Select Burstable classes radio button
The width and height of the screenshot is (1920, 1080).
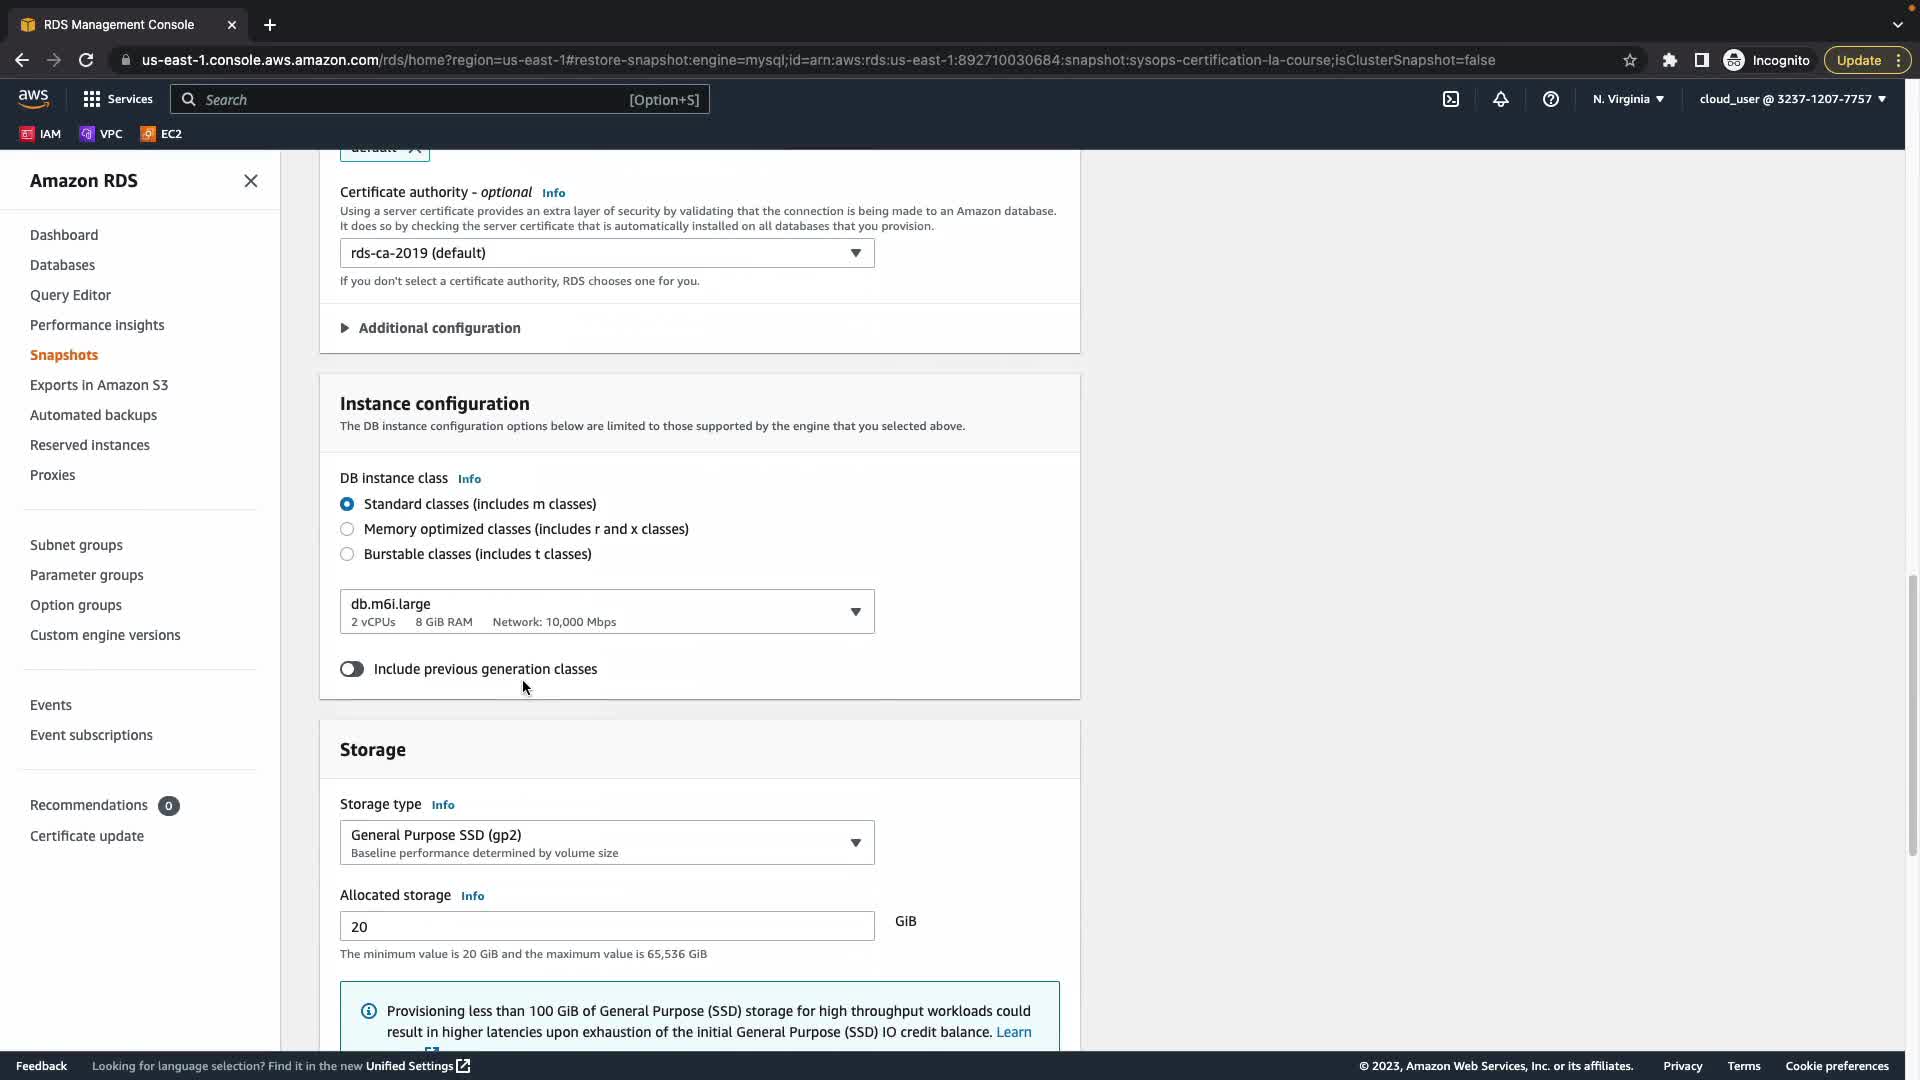tap(347, 554)
